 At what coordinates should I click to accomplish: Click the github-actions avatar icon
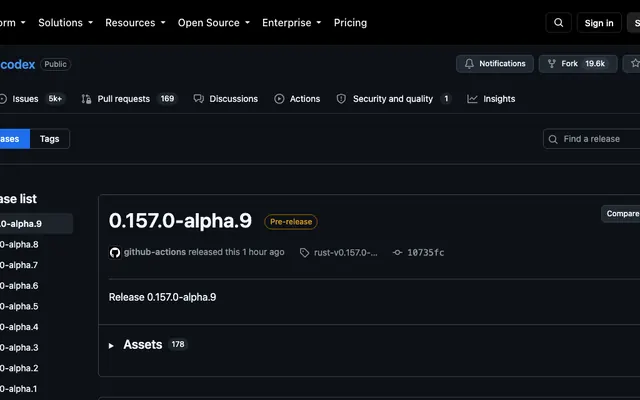(x=115, y=252)
